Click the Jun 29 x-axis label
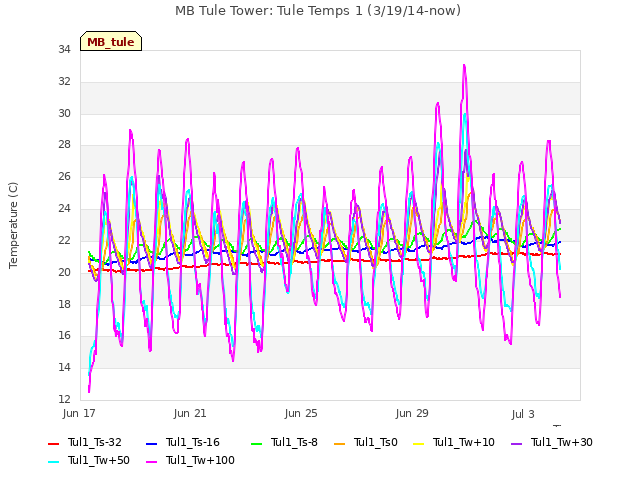This screenshot has height=480, width=640. pos(412,413)
